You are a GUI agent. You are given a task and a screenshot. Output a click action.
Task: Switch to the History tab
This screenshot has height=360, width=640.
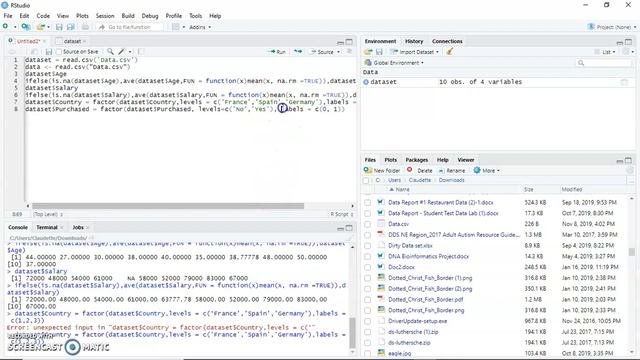pyautogui.click(x=414, y=41)
